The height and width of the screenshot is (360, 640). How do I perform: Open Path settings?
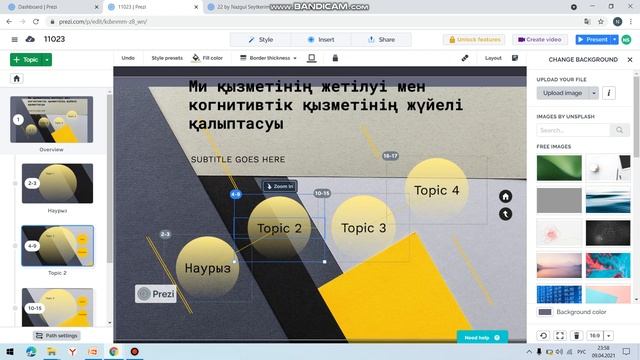tap(57, 336)
